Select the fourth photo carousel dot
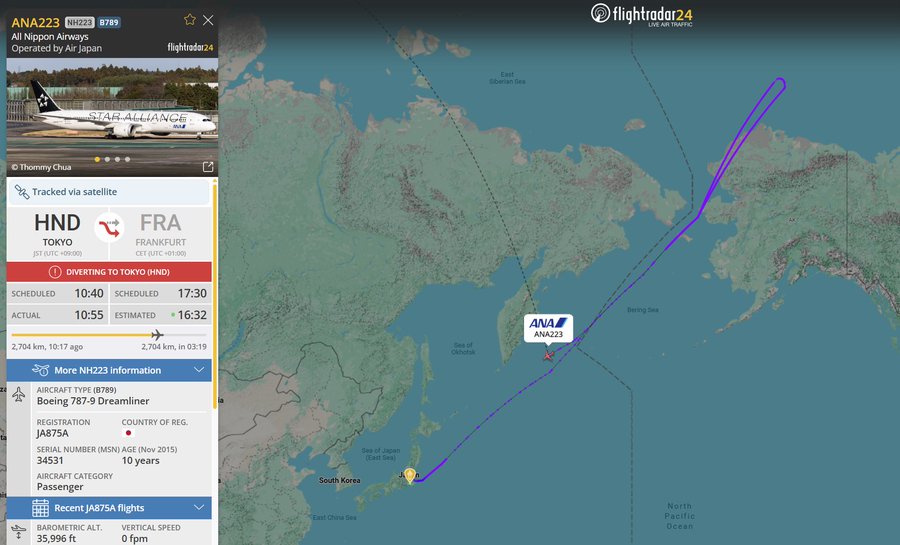 tap(127, 159)
